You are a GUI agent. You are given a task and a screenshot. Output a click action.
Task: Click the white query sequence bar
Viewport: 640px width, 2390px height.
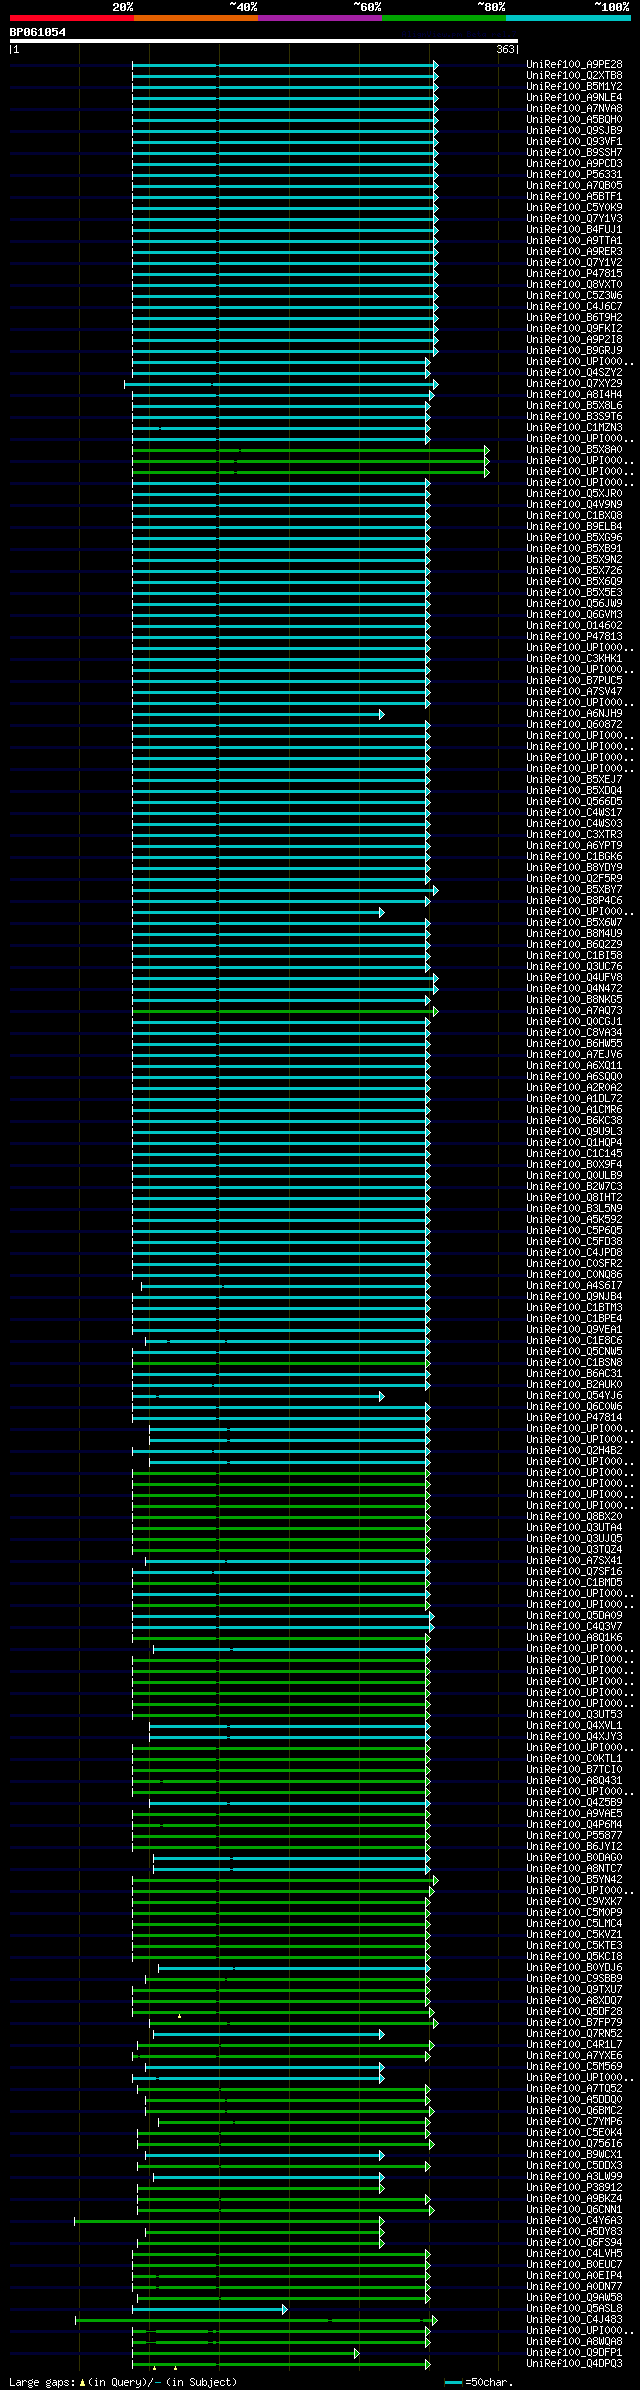click(264, 41)
